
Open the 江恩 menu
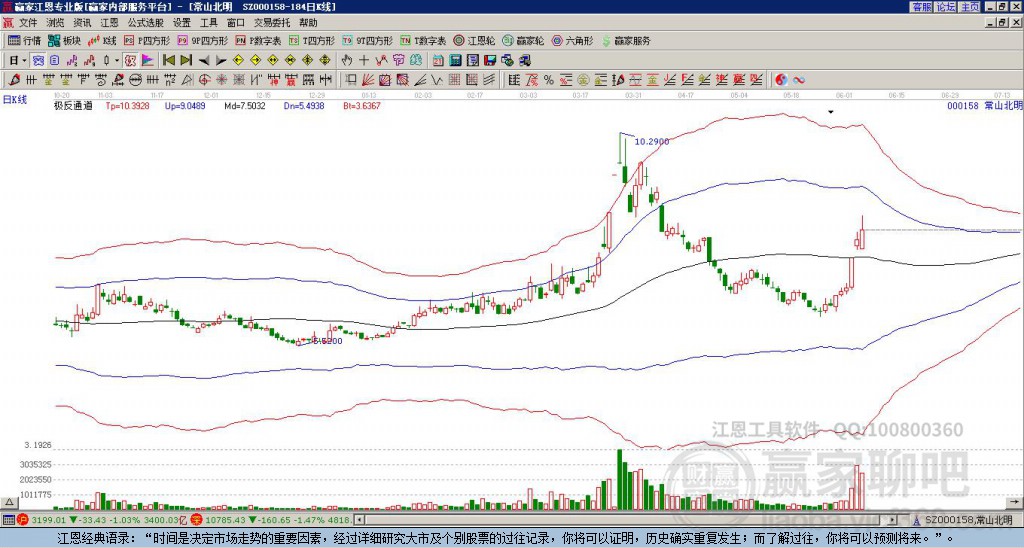click(109, 23)
